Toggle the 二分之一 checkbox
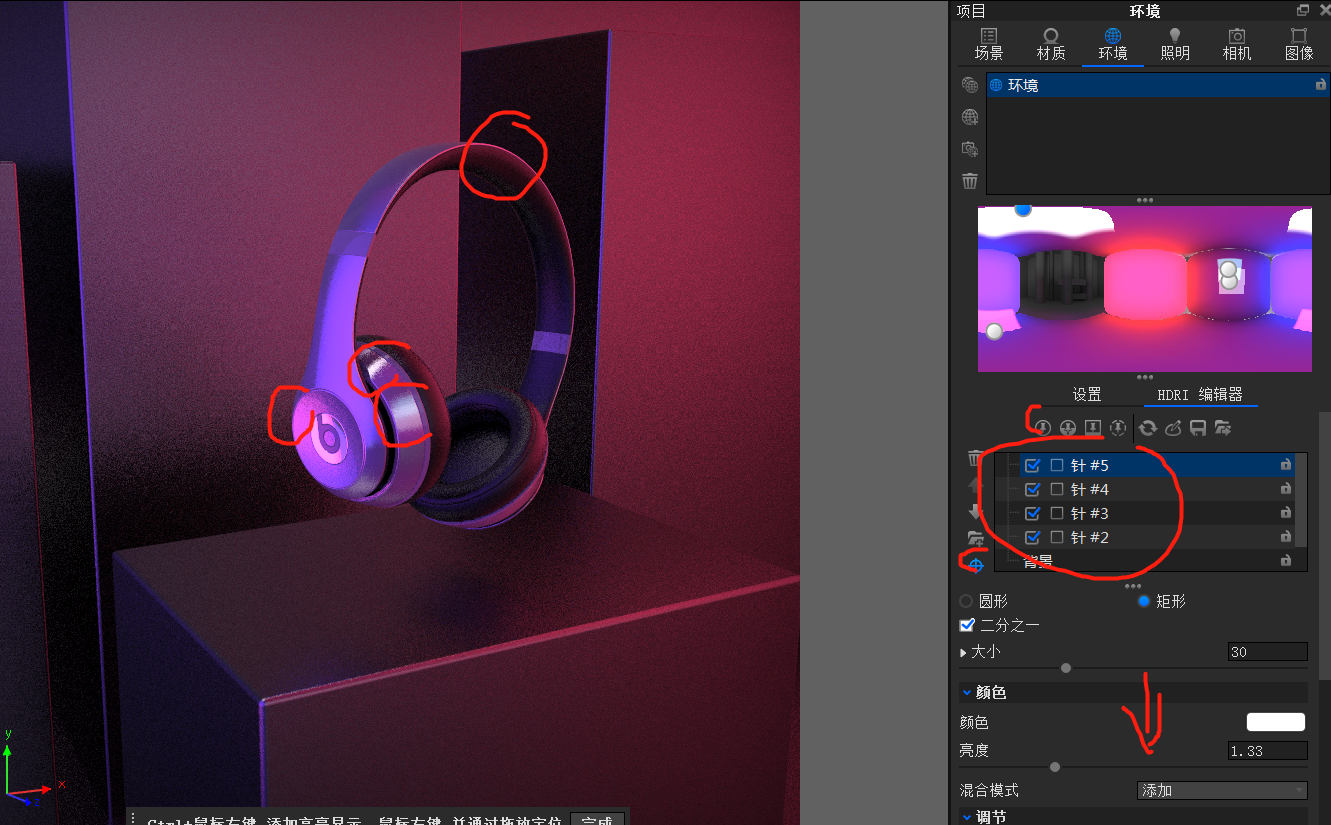 click(966, 625)
